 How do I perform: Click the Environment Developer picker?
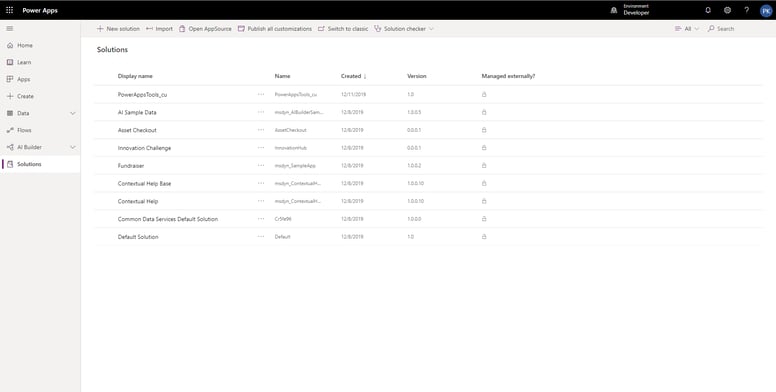pyautogui.click(x=630, y=10)
